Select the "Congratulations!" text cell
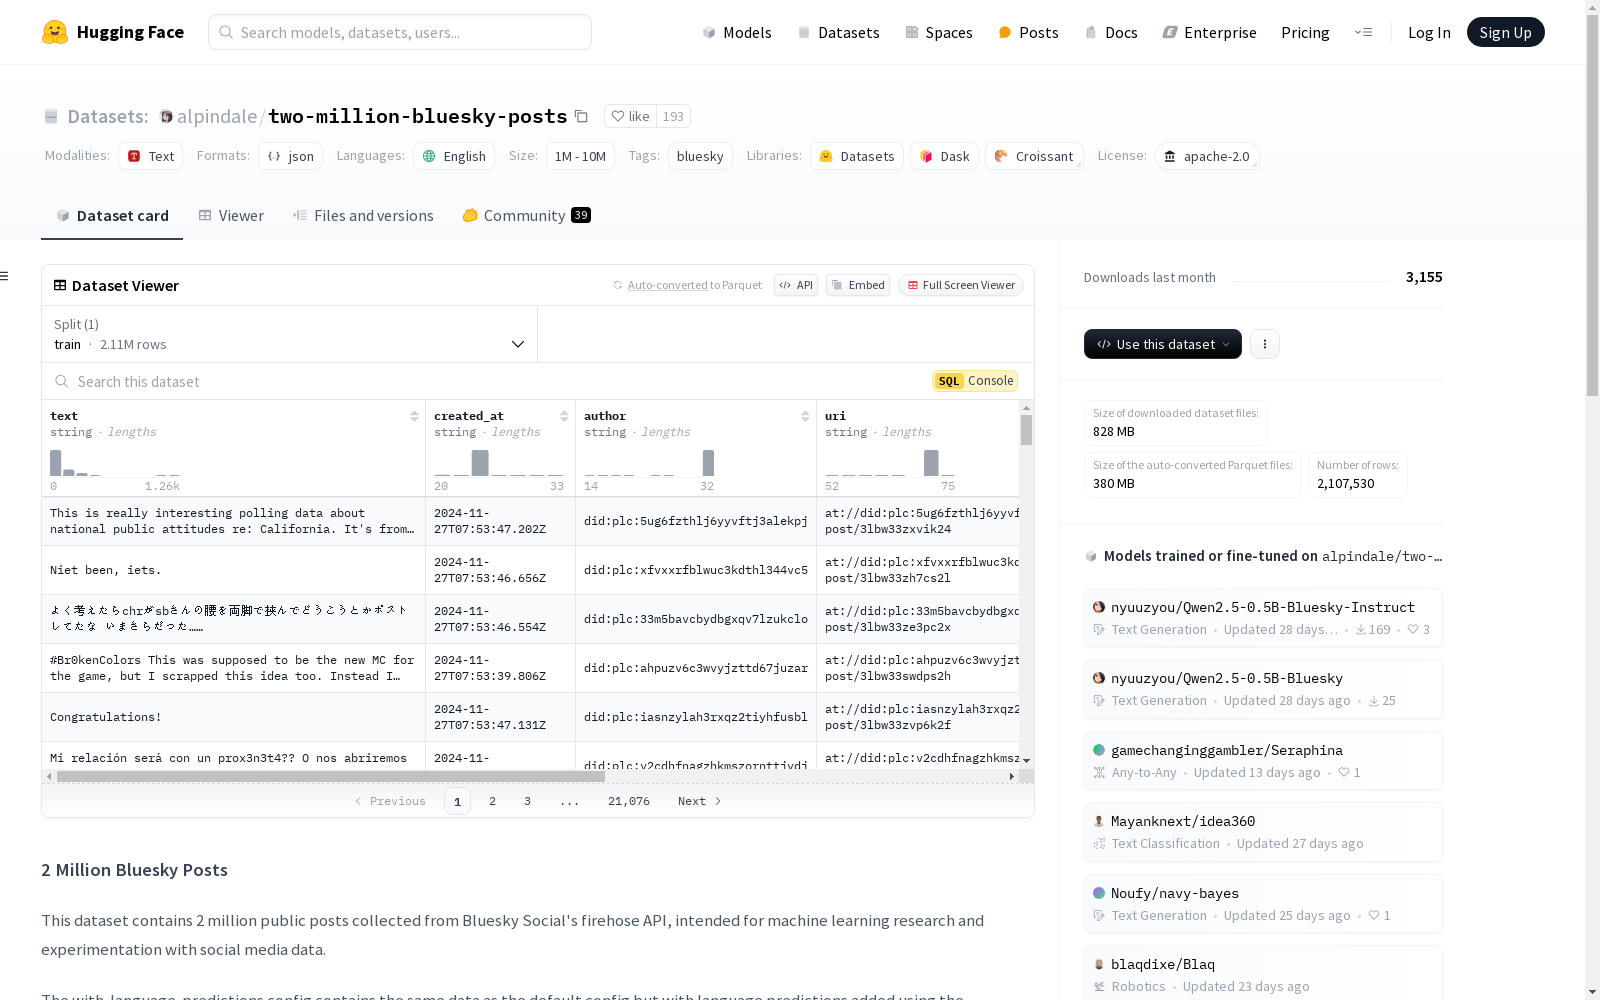Screen dimensions: 1600x1000 click(234, 717)
